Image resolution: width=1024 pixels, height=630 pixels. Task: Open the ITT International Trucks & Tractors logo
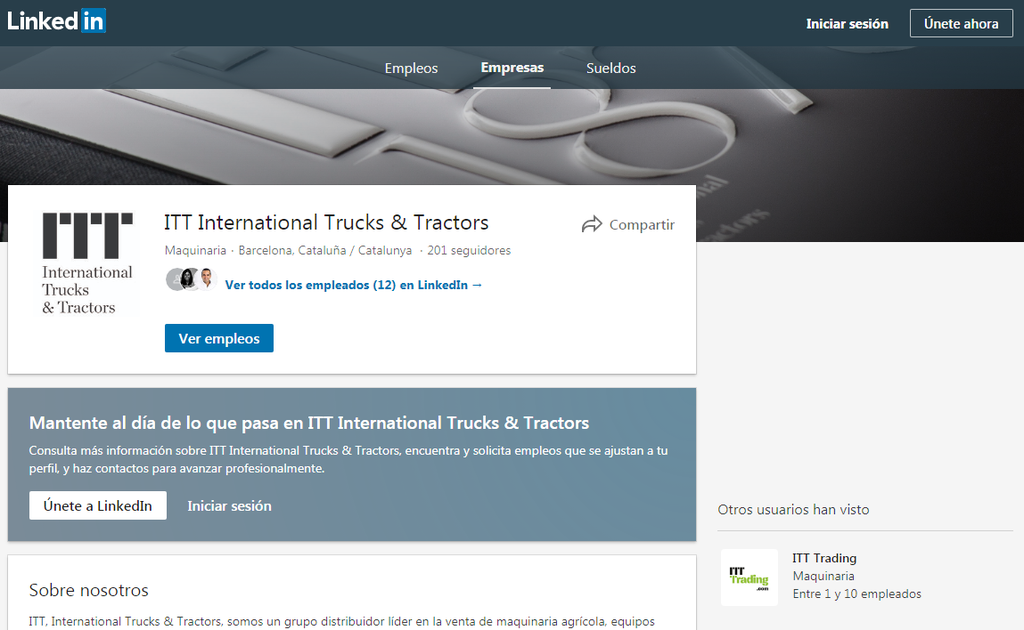88,263
